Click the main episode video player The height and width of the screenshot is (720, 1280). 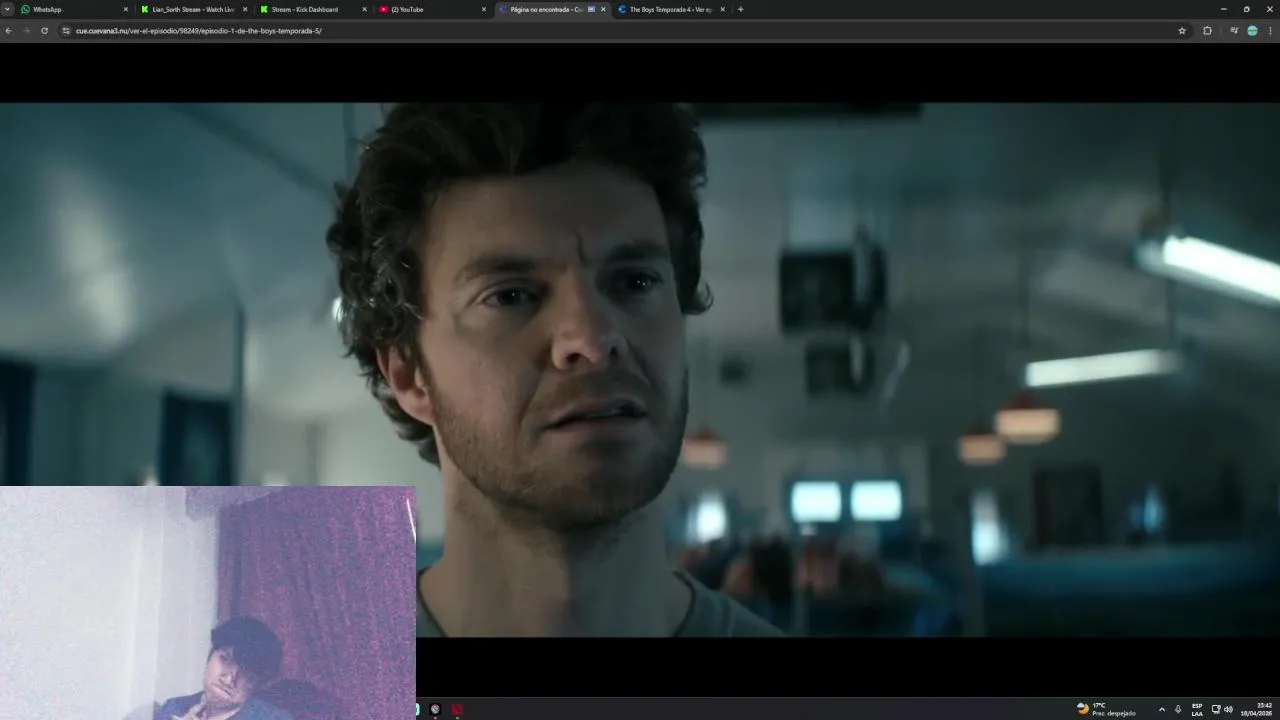click(x=640, y=370)
